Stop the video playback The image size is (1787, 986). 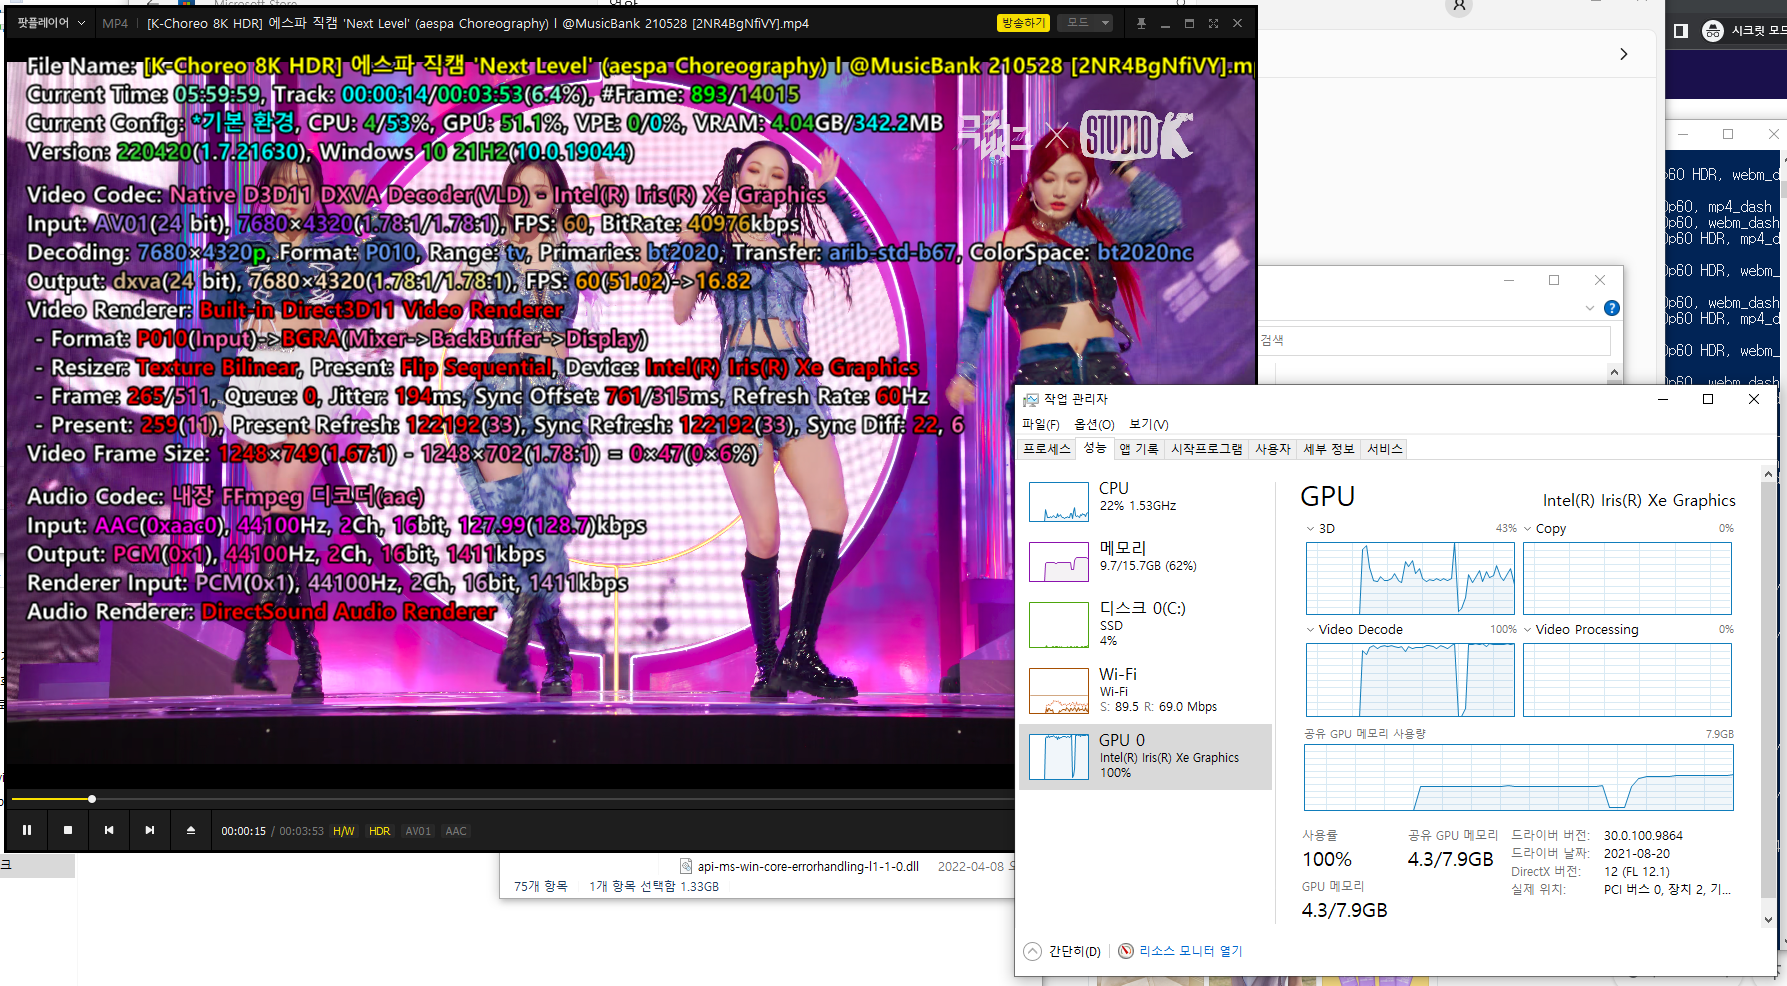pos(68,830)
